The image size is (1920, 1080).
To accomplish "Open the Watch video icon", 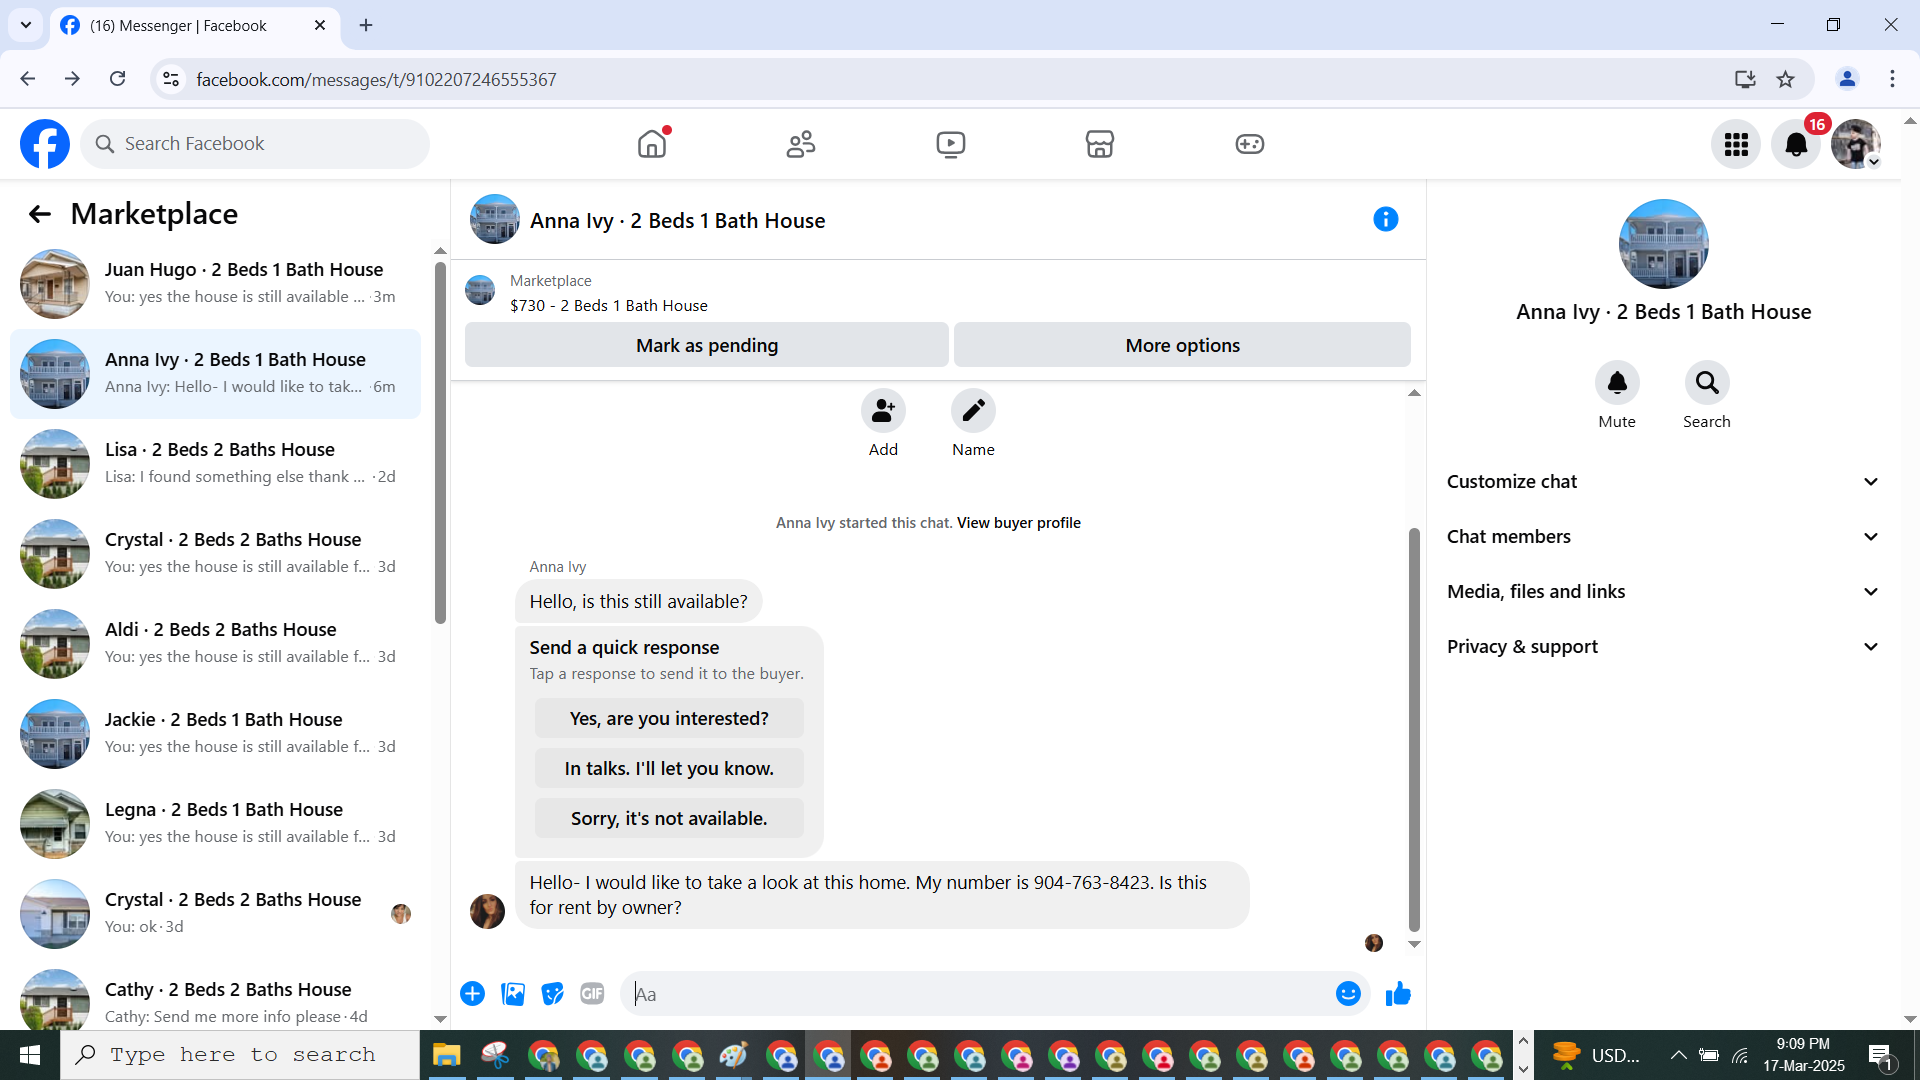I will click(x=951, y=144).
